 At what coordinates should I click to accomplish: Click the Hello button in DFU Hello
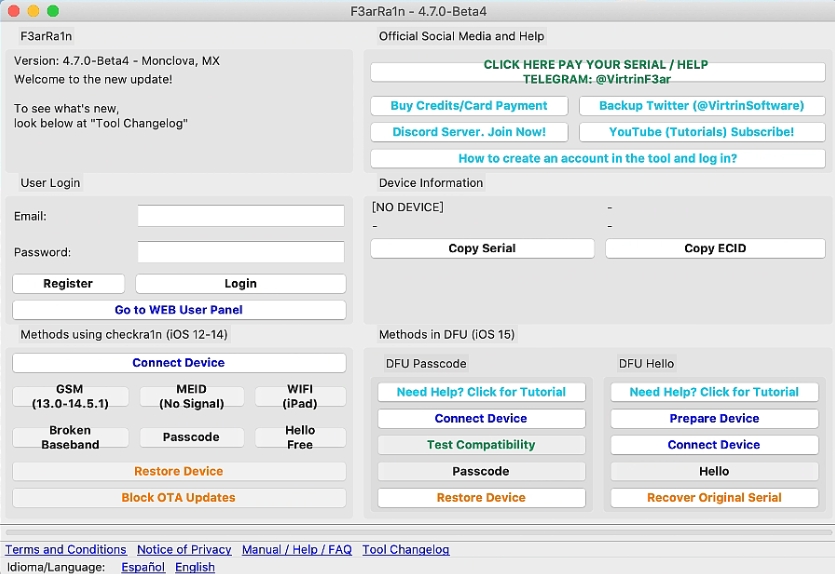(x=714, y=471)
